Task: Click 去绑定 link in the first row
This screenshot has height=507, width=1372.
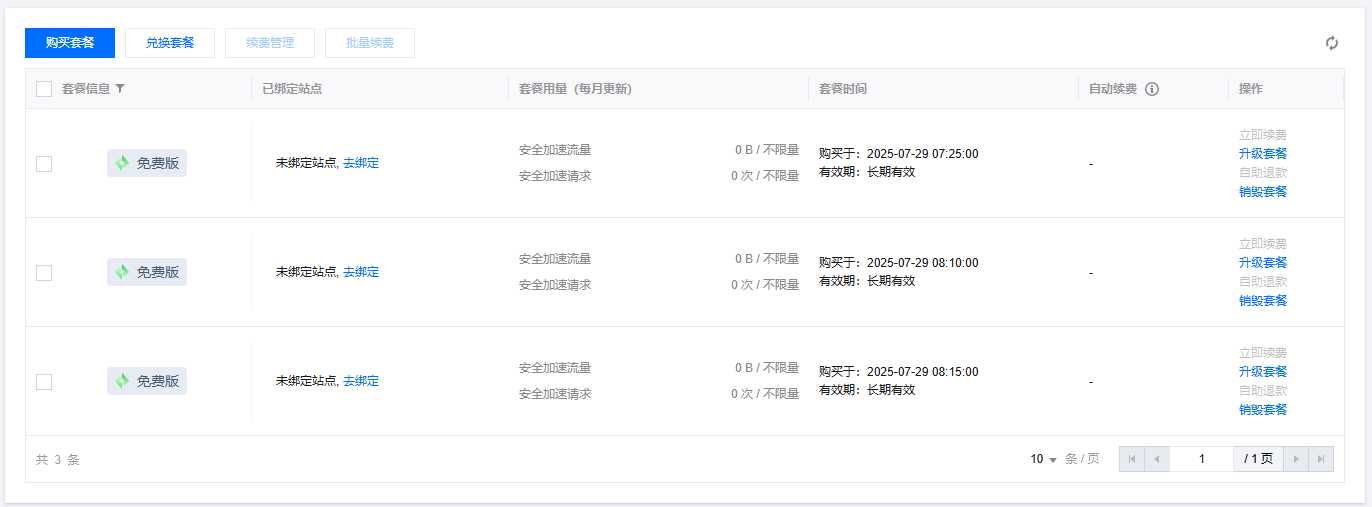Action: pos(361,163)
